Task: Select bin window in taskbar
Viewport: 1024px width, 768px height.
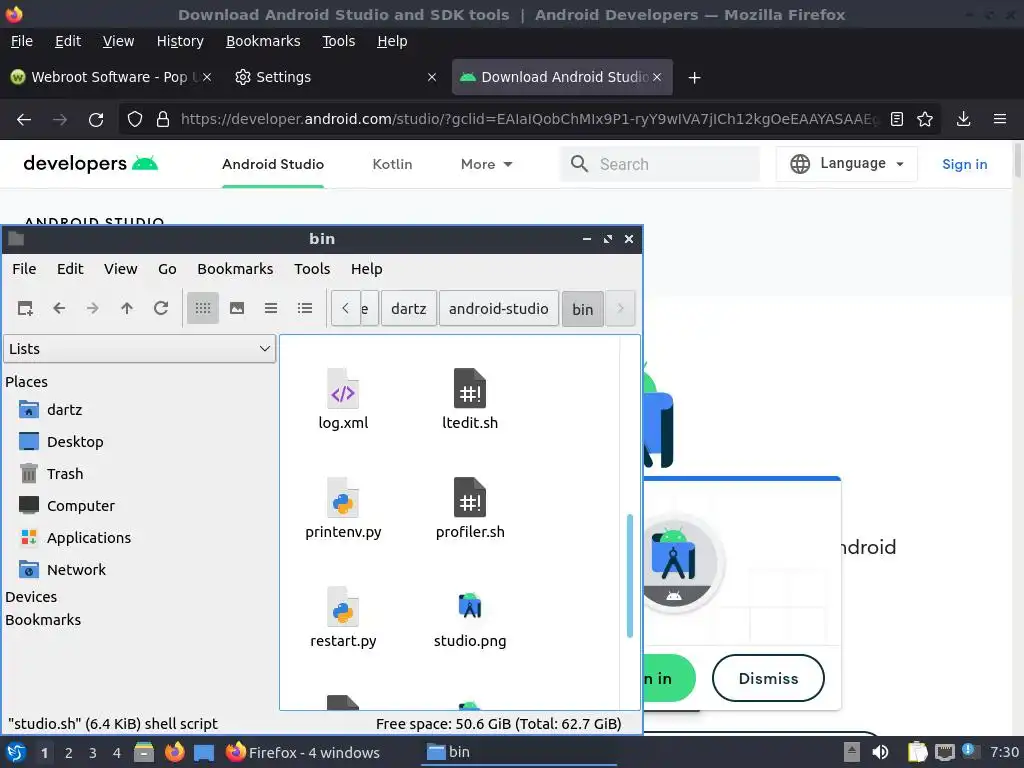Action: [519, 752]
